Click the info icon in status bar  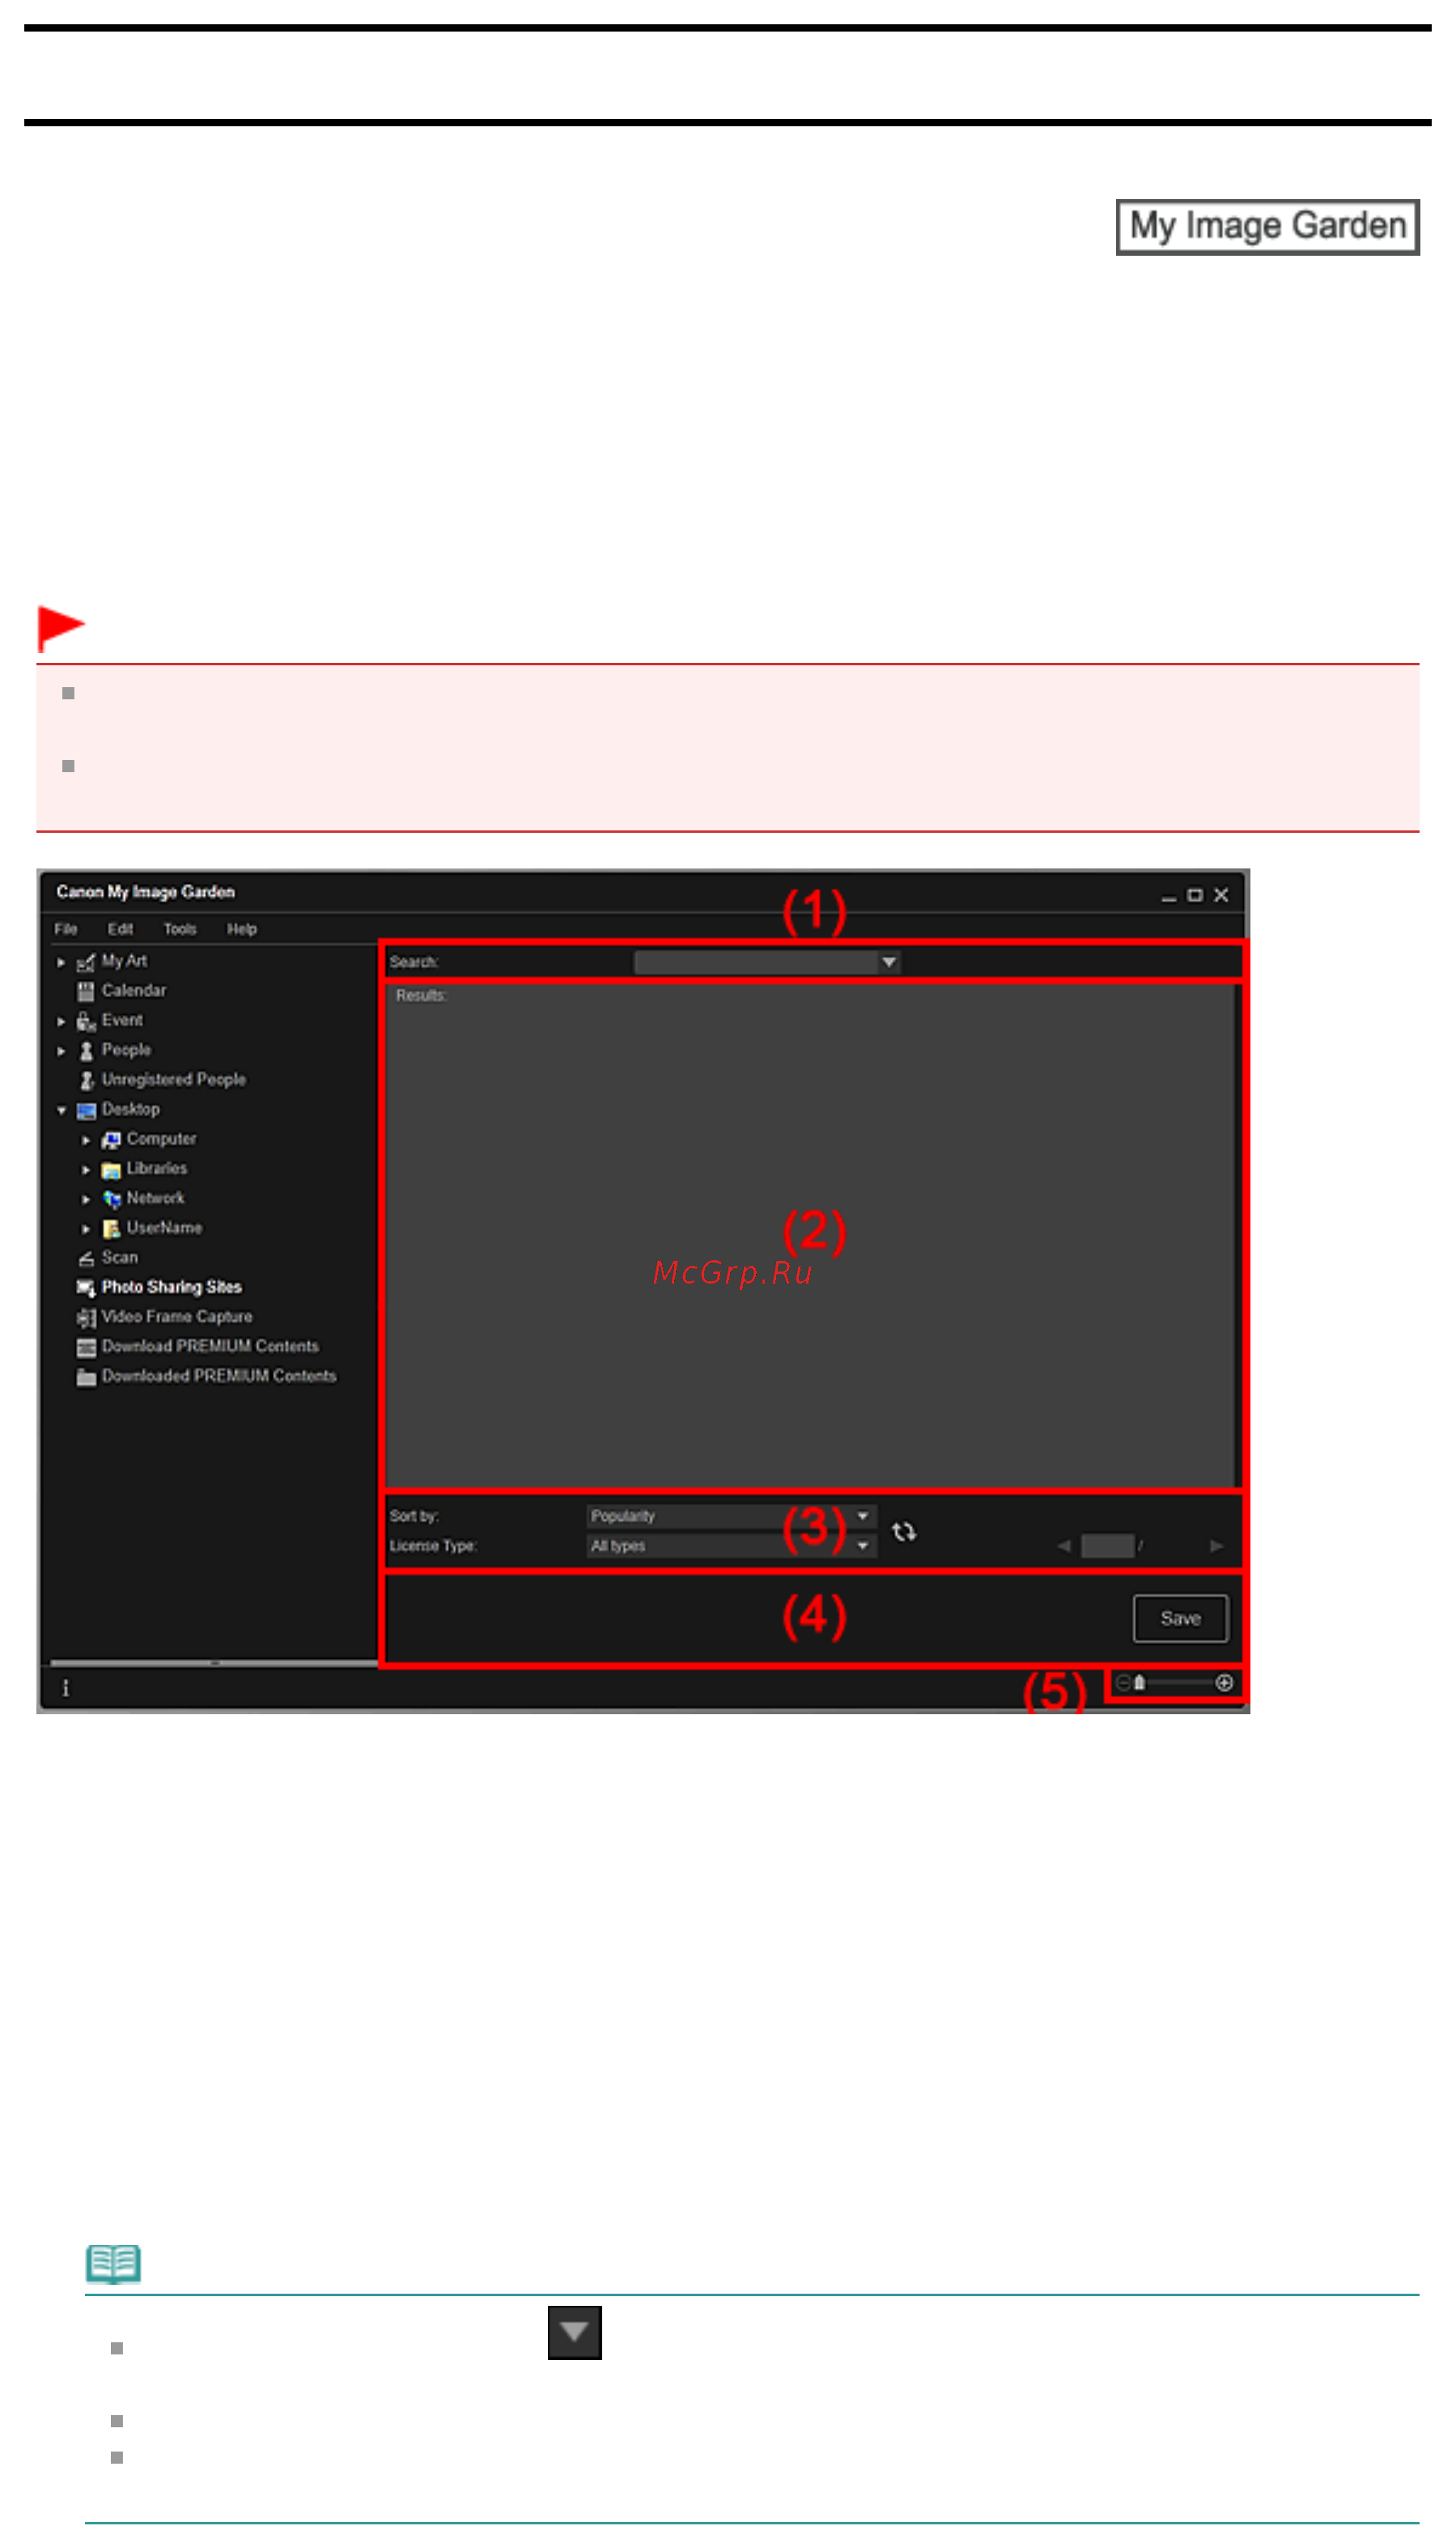[x=66, y=1688]
